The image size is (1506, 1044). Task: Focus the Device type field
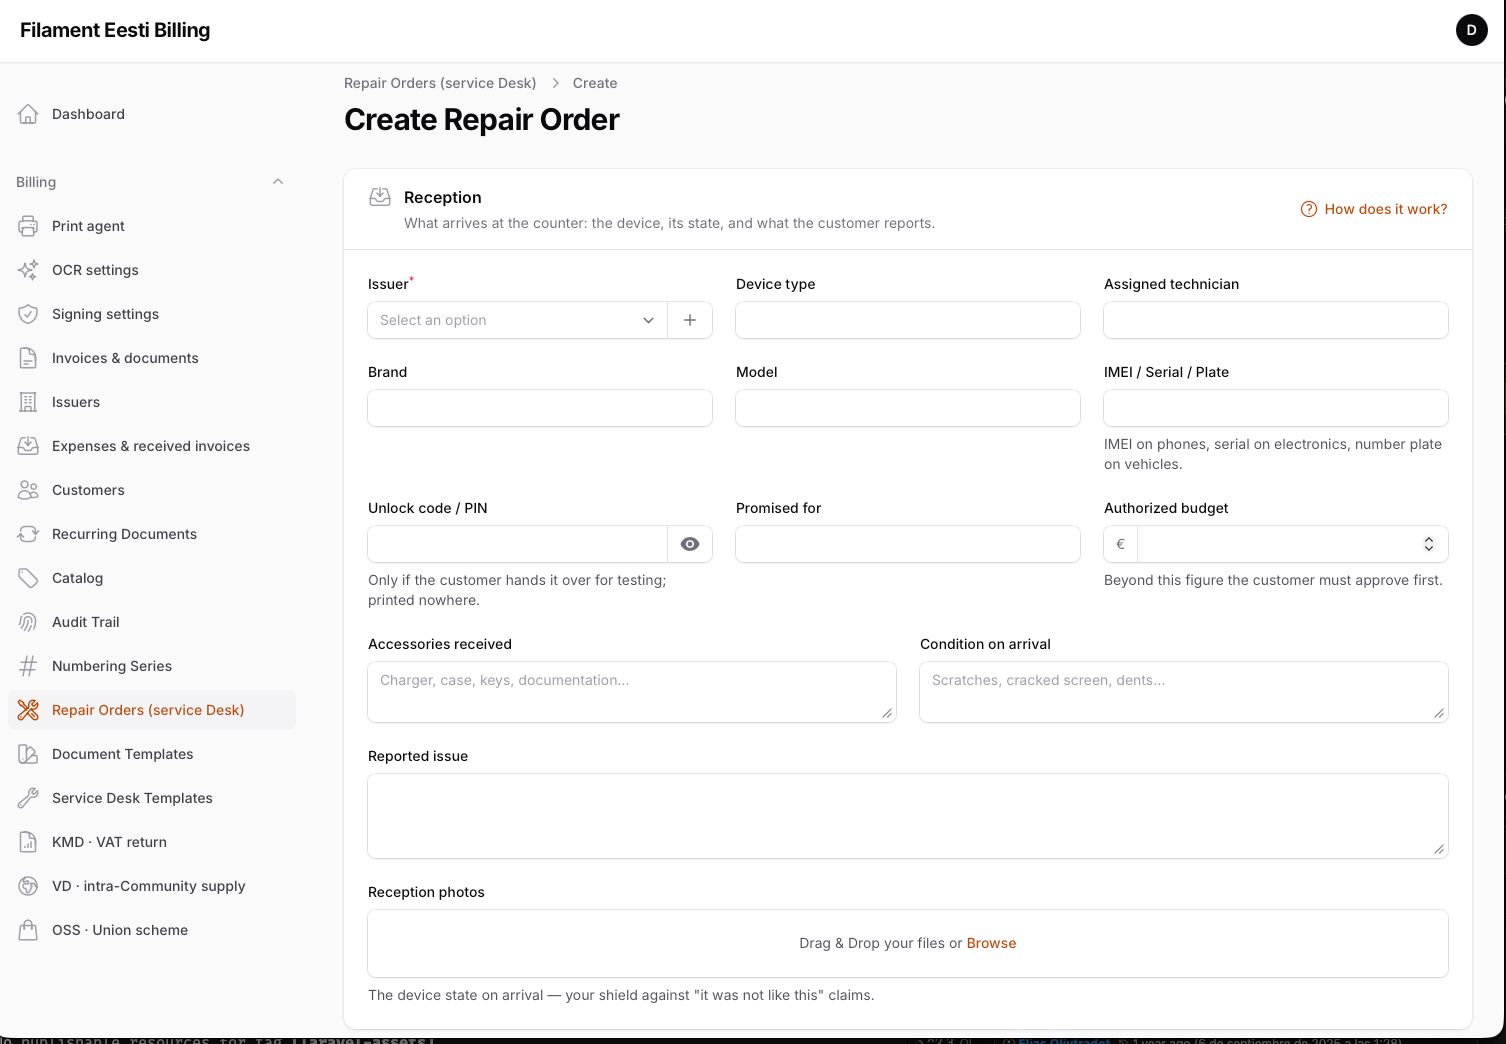pyautogui.click(x=908, y=320)
